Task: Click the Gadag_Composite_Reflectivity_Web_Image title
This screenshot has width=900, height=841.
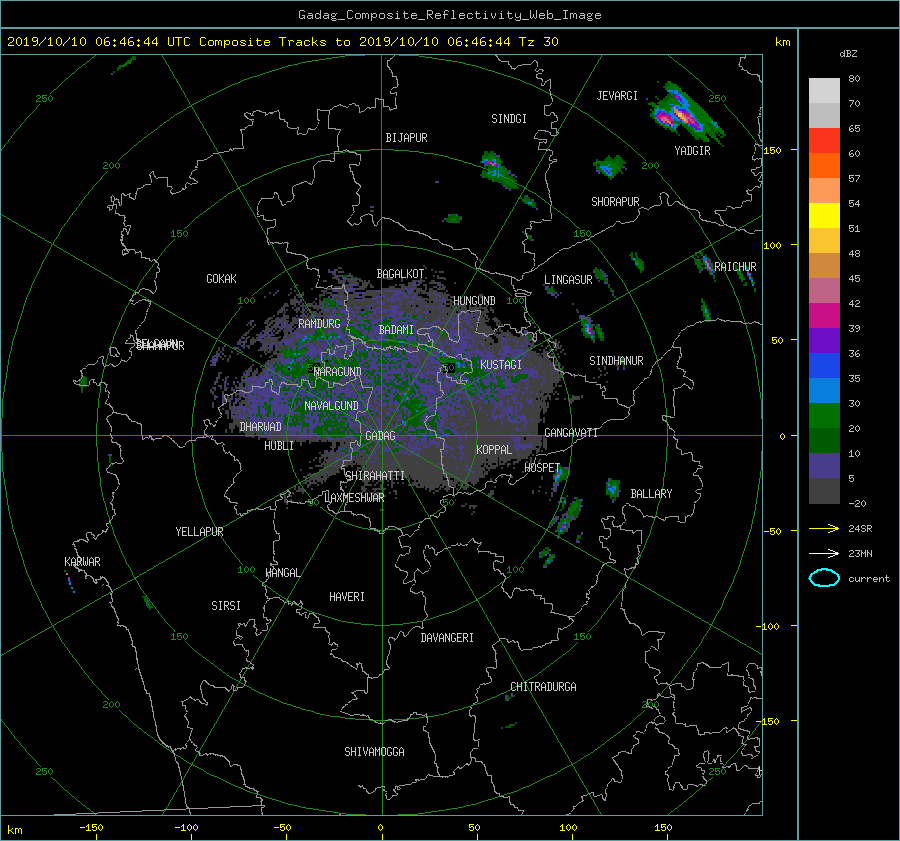Action: (x=449, y=15)
